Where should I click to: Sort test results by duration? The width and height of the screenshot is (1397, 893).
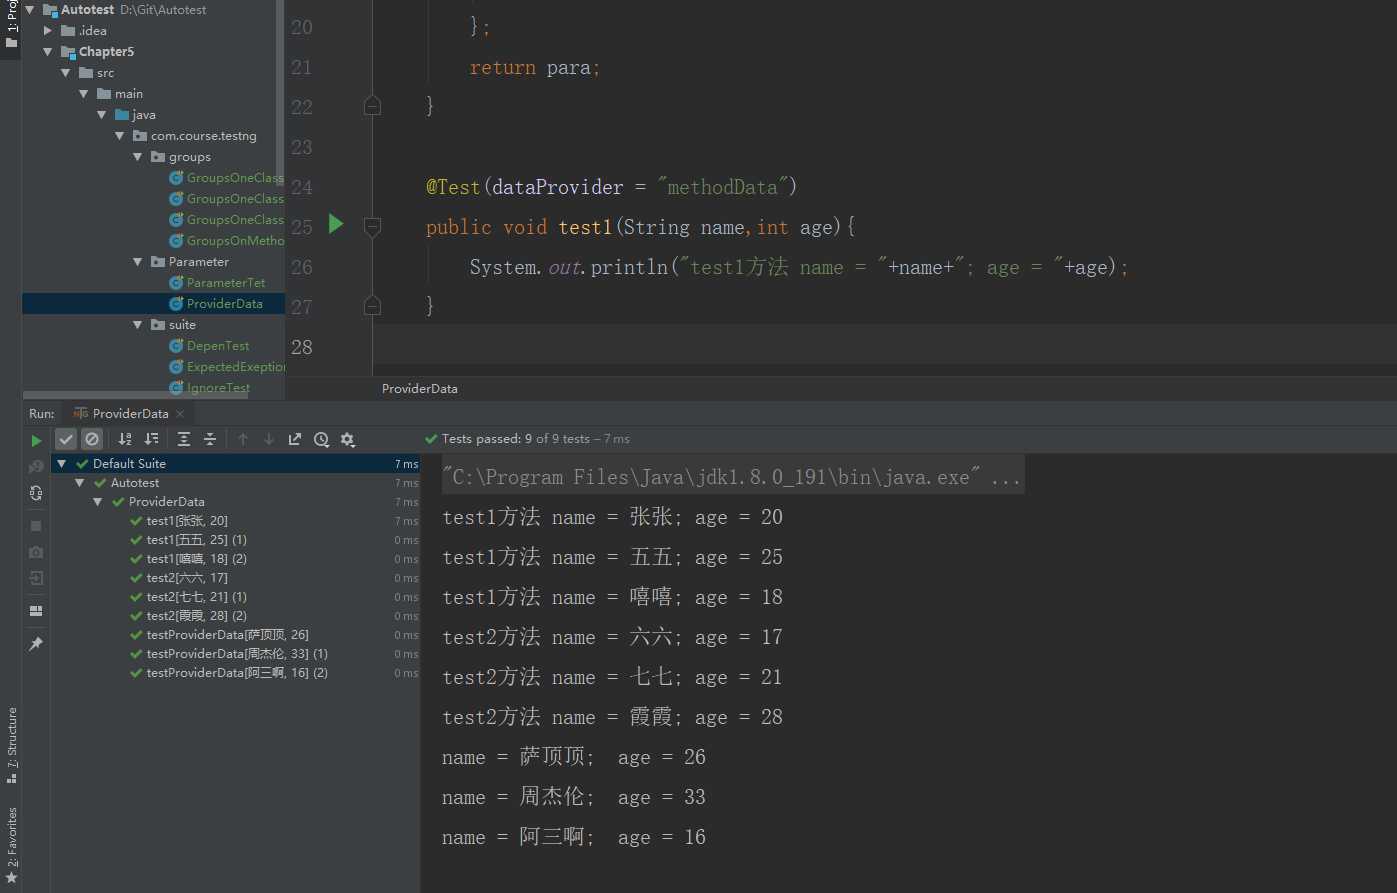(151, 439)
